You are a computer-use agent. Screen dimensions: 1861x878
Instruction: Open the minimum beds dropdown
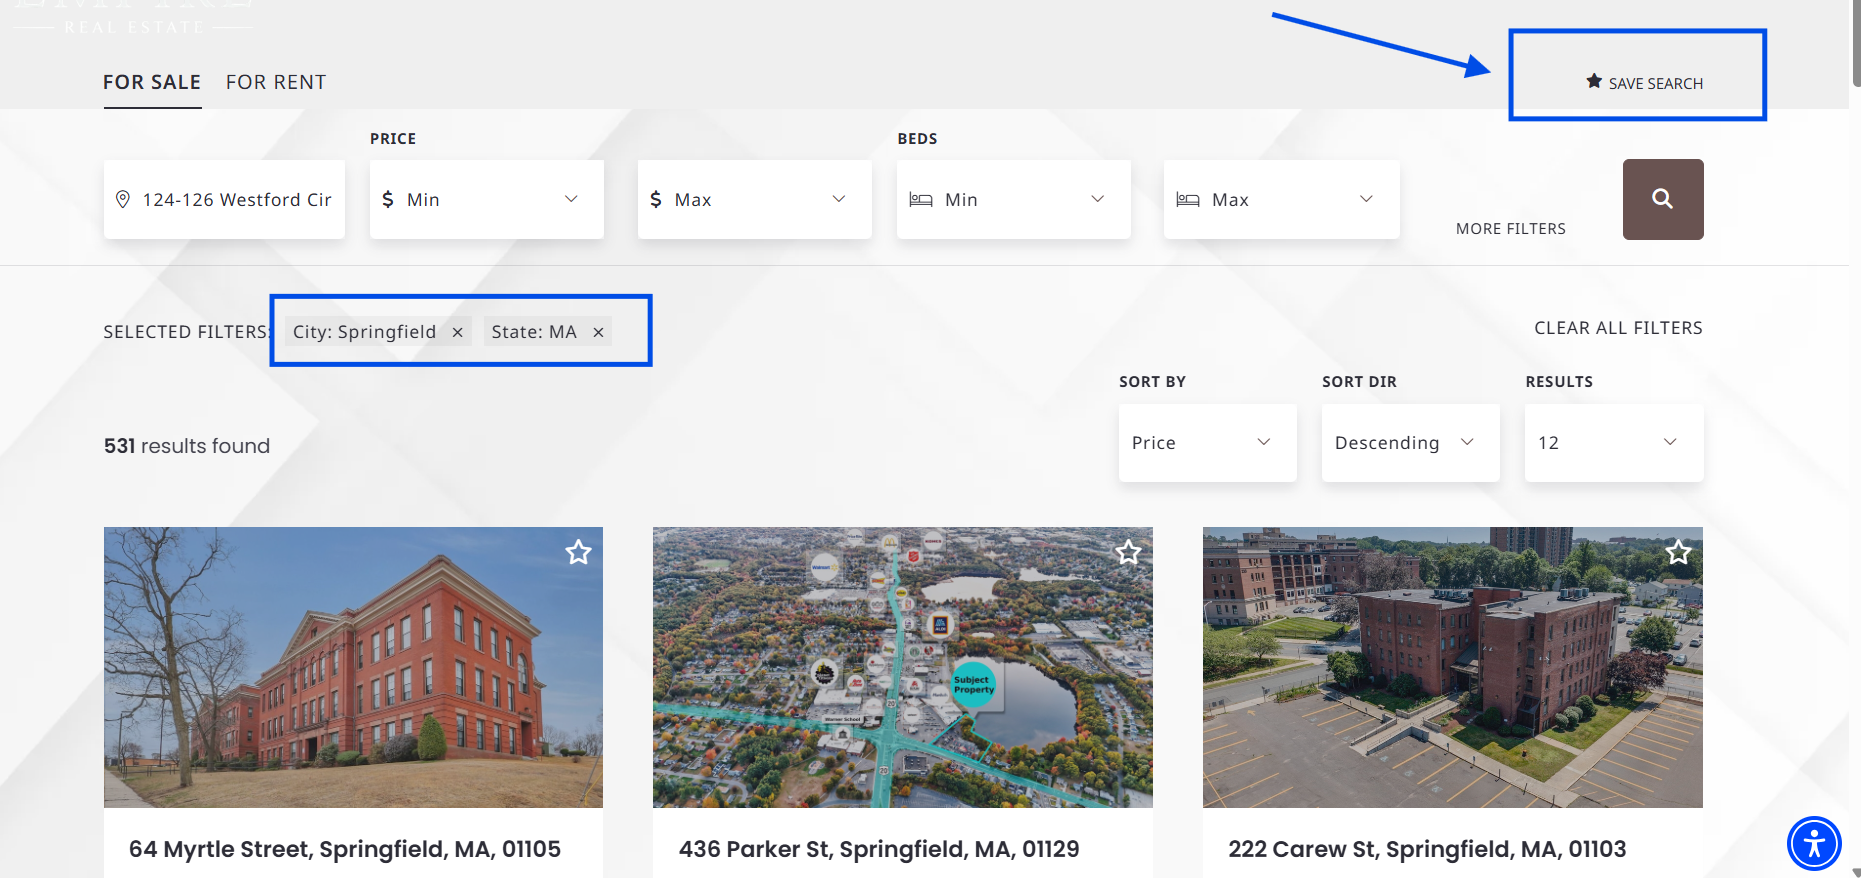tap(1013, 199)
